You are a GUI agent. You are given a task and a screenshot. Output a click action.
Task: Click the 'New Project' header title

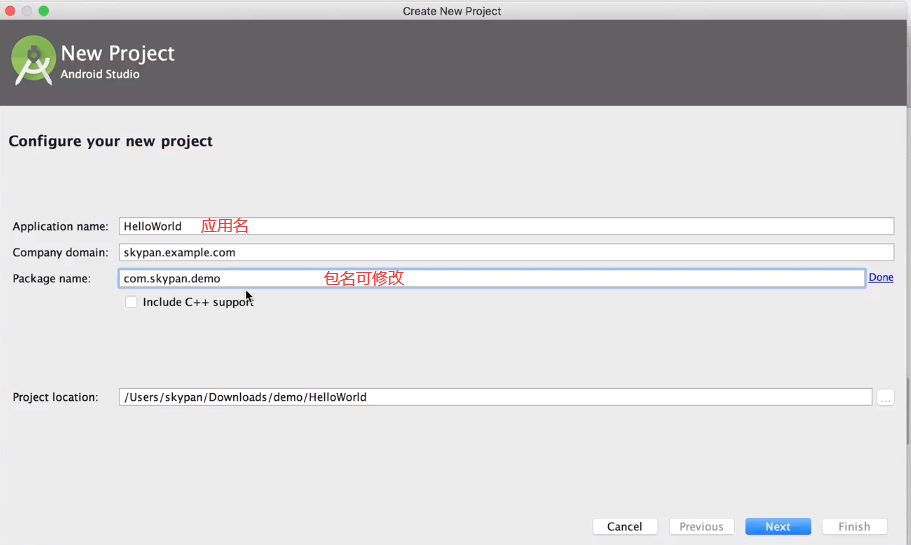pyautogui.click(x=117, y=53)
